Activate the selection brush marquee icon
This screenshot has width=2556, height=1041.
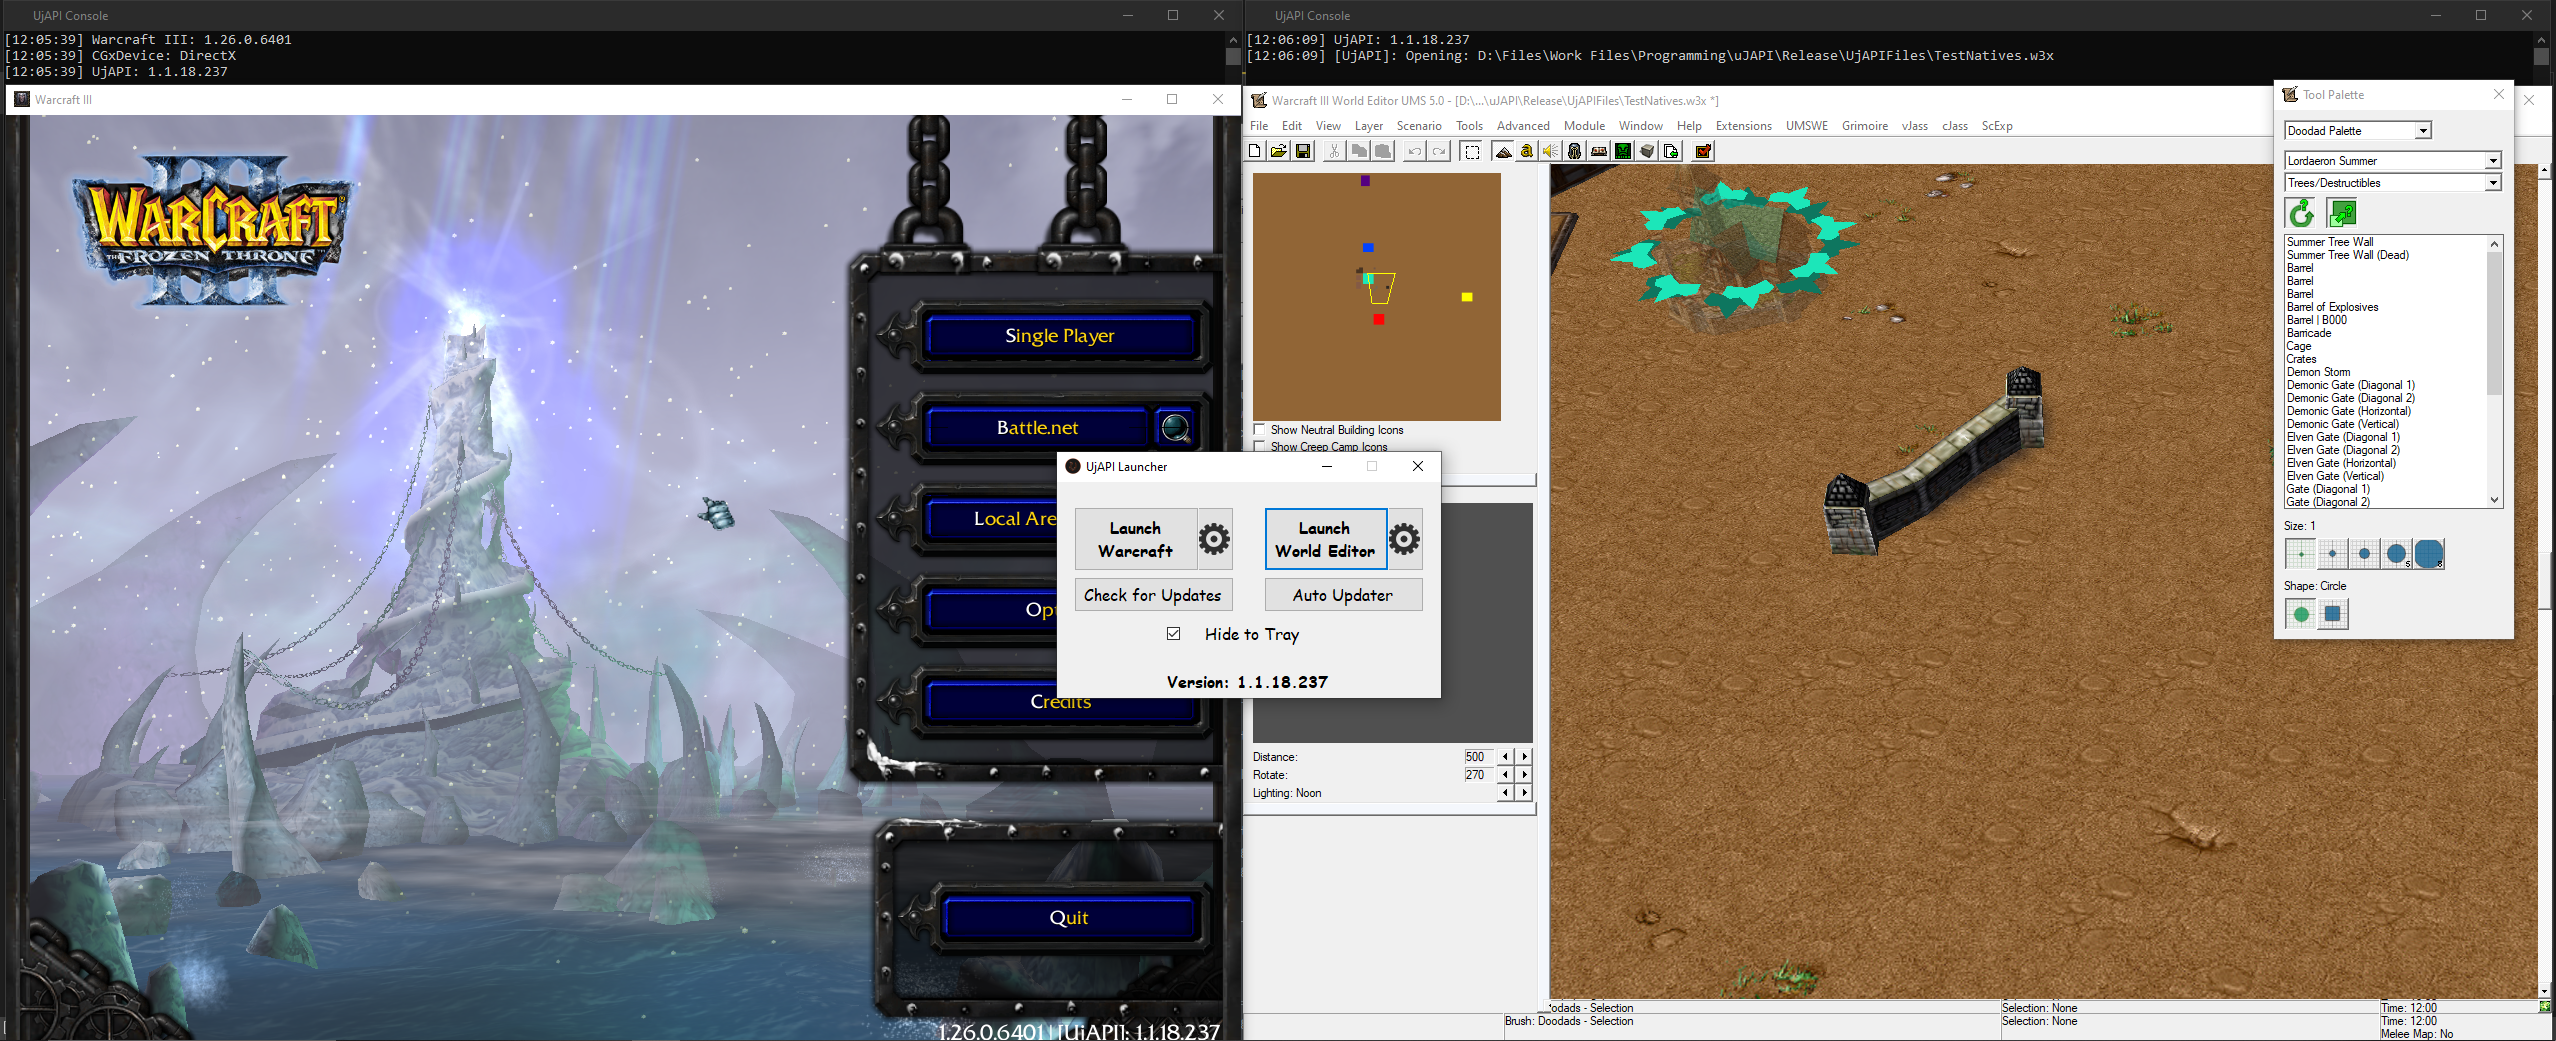pos(1472,151)
